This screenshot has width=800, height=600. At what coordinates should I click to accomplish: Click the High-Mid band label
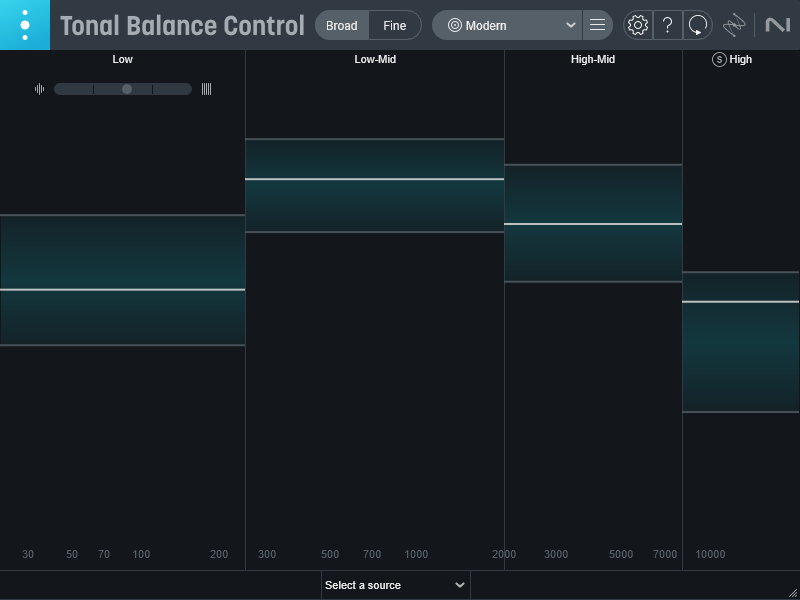coord(593,59)
